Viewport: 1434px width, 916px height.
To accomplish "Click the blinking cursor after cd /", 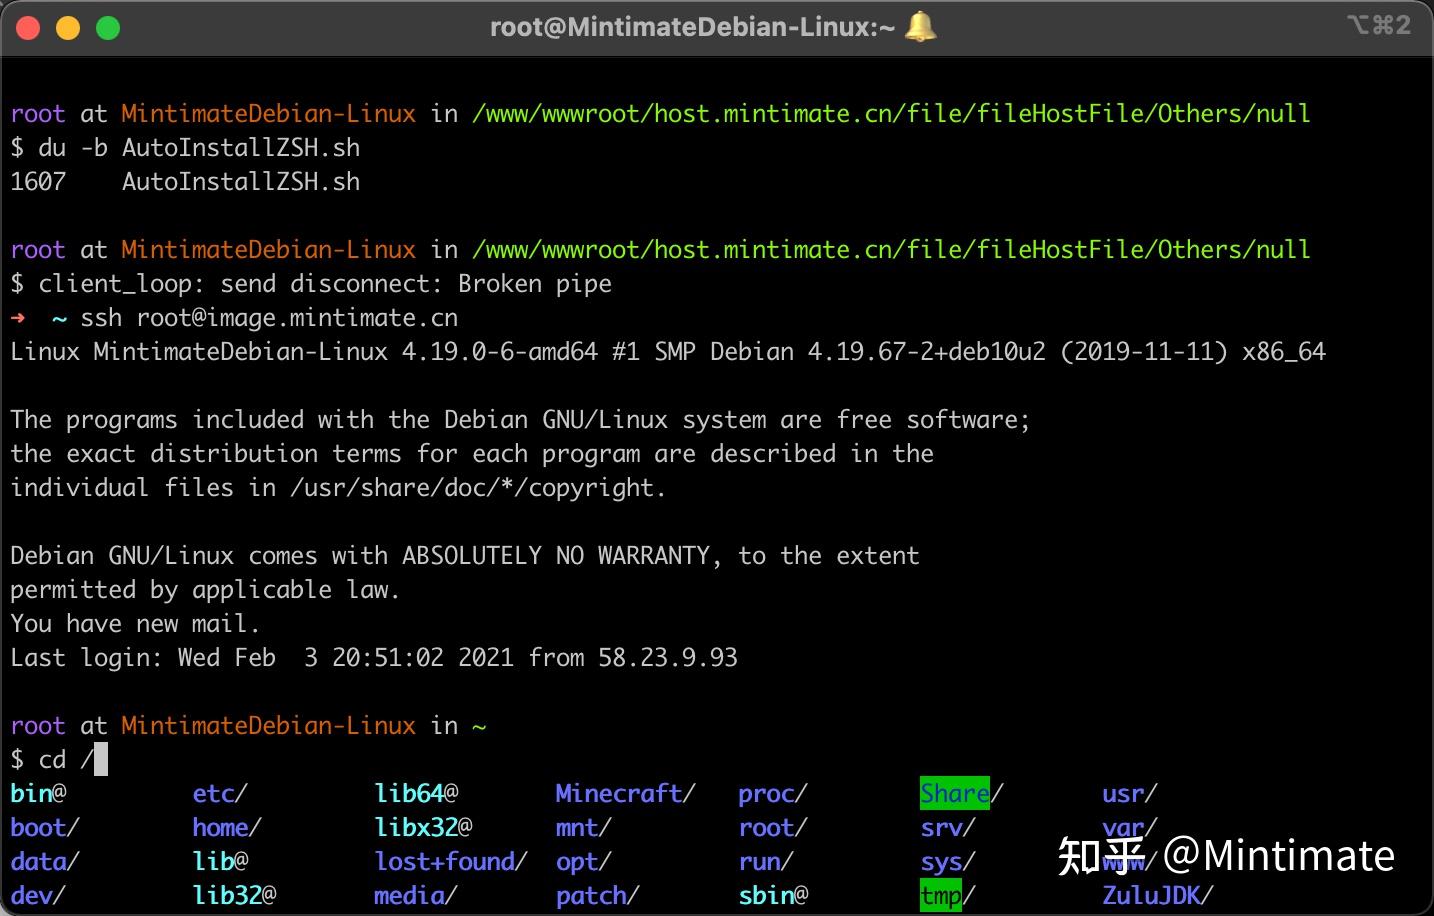I will pos(99,760).
